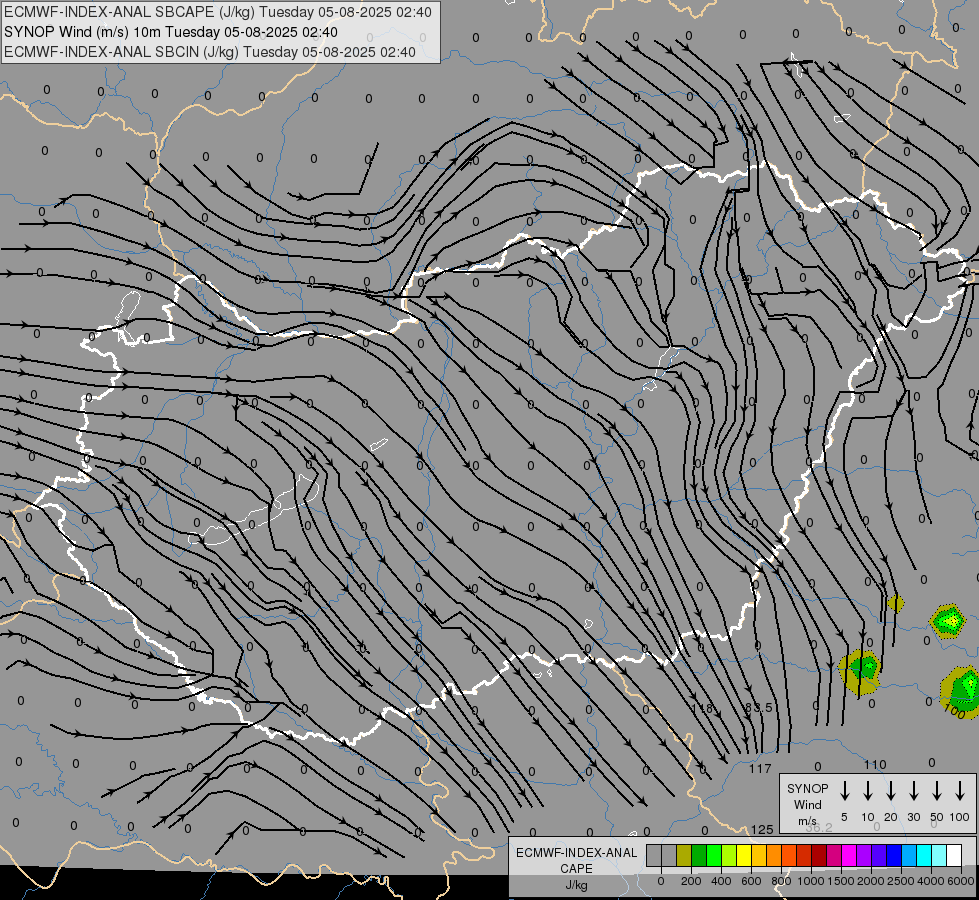
Task: Click the wind legend arrow for 30 m/s
Action: pos(913,791)
